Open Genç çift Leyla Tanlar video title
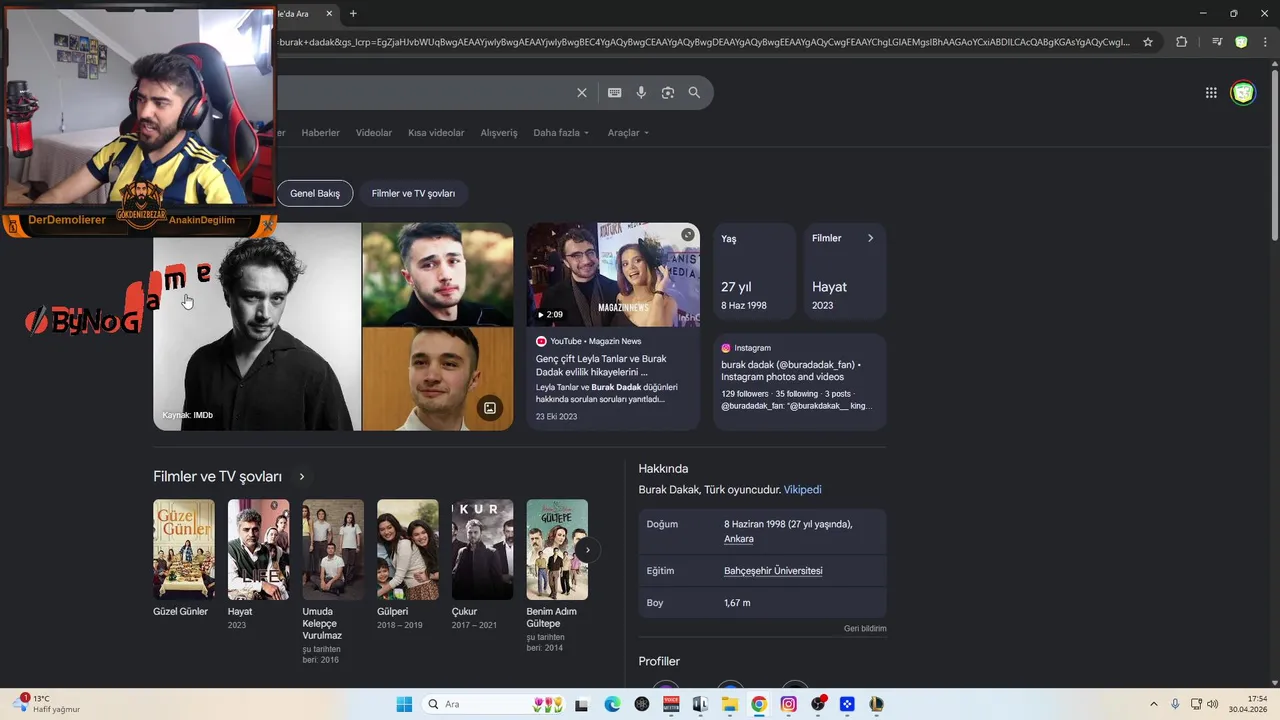 point(601,365)
